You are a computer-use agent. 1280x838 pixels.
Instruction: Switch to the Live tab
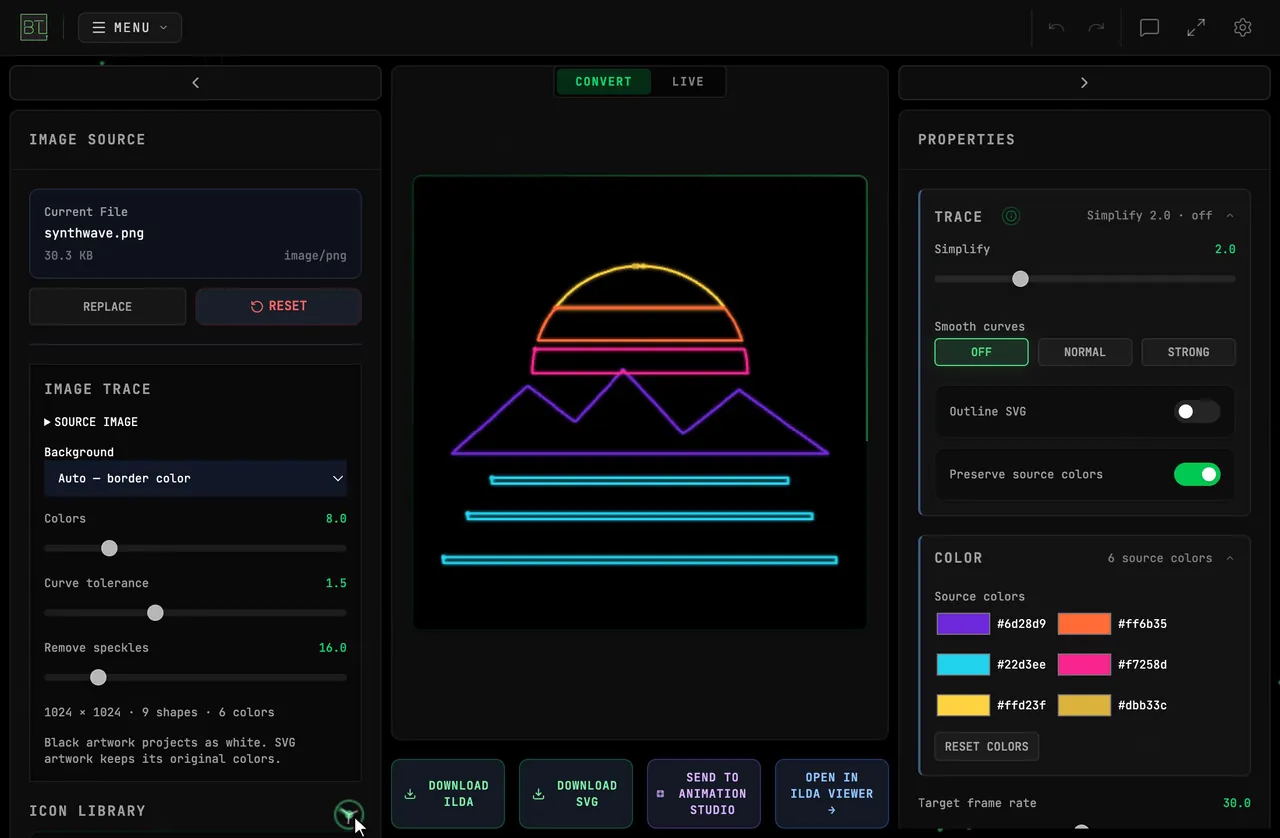[x=688, y=82]
